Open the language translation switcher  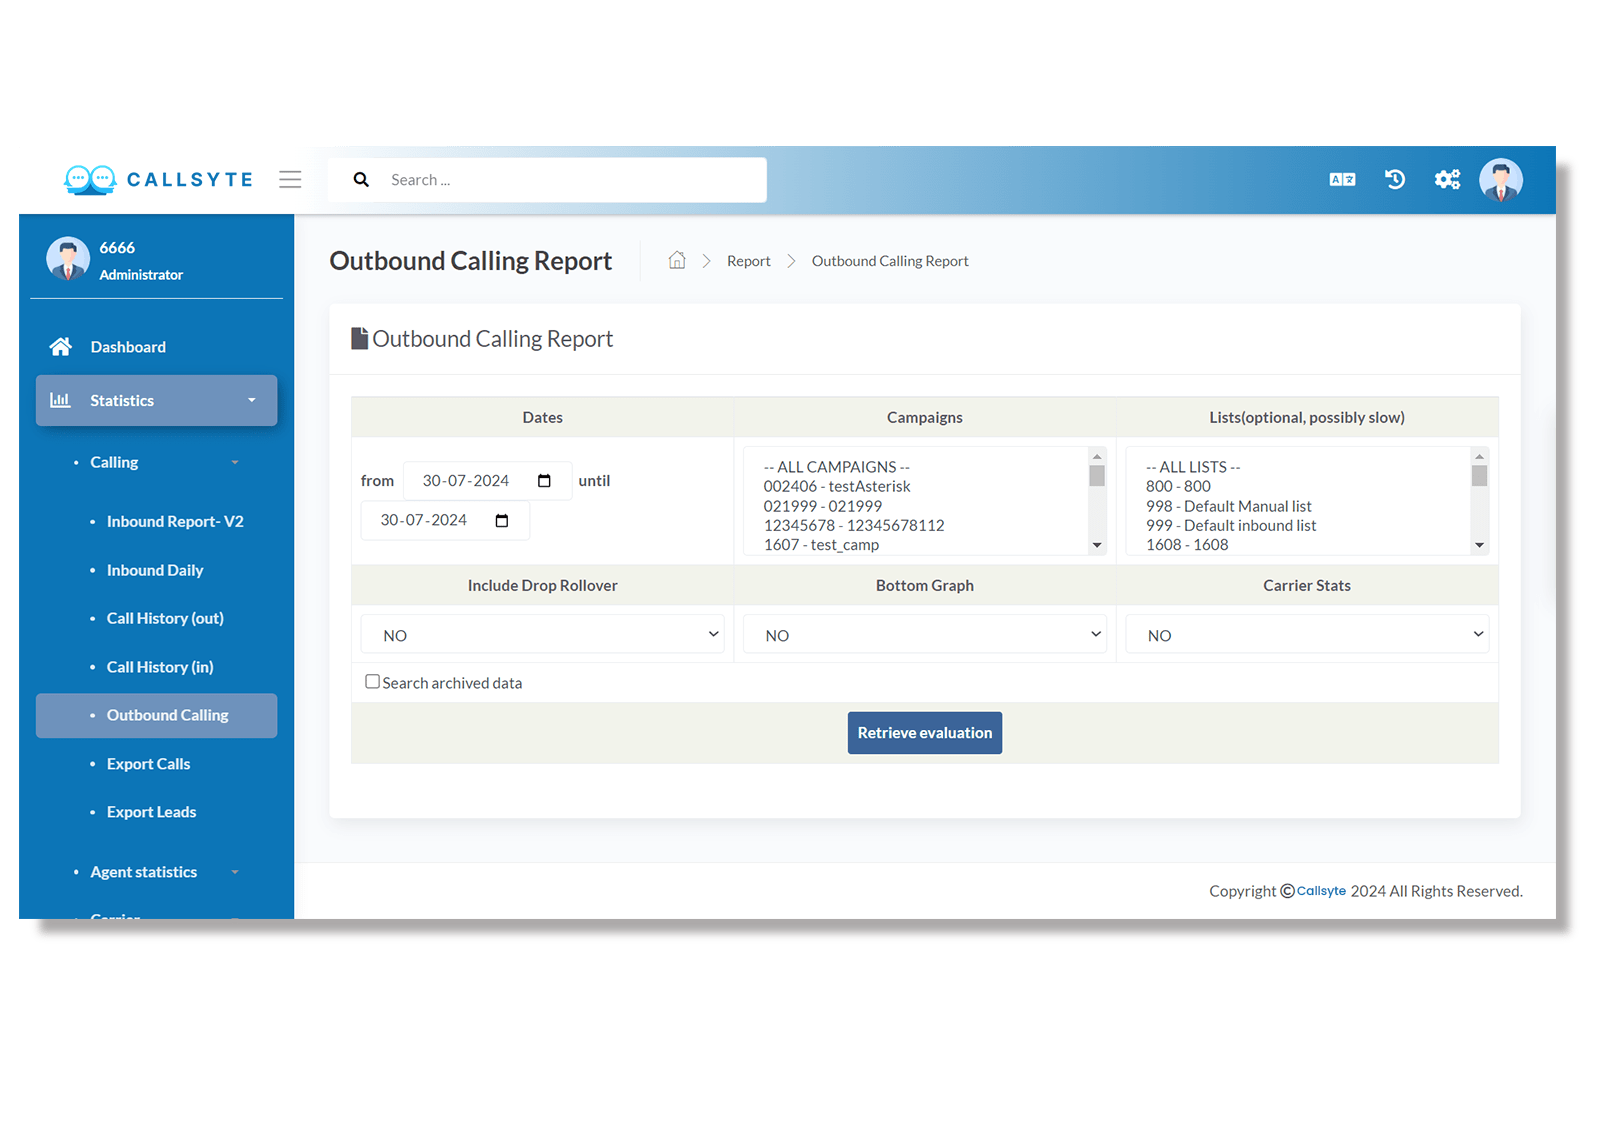click(x=1341, y=179)
